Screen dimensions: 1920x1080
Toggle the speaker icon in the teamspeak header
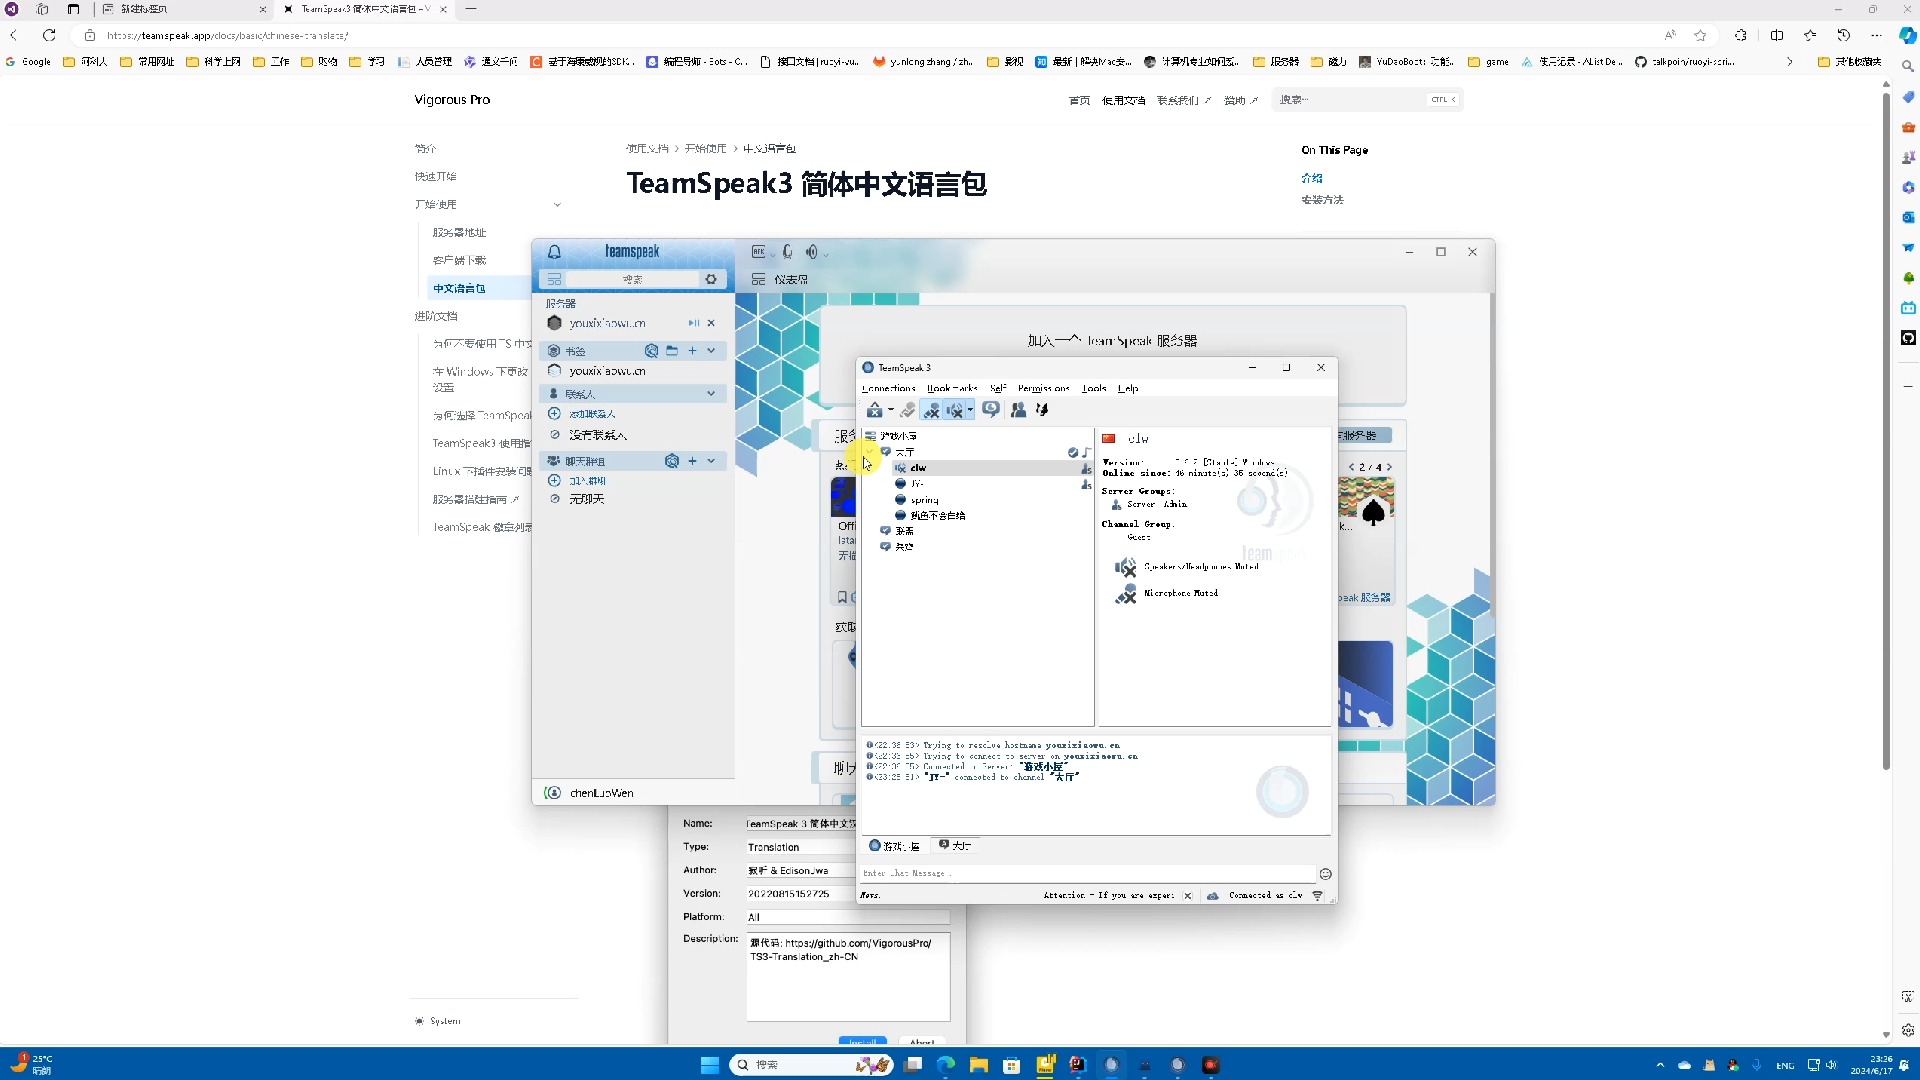(x=811, y=252)
